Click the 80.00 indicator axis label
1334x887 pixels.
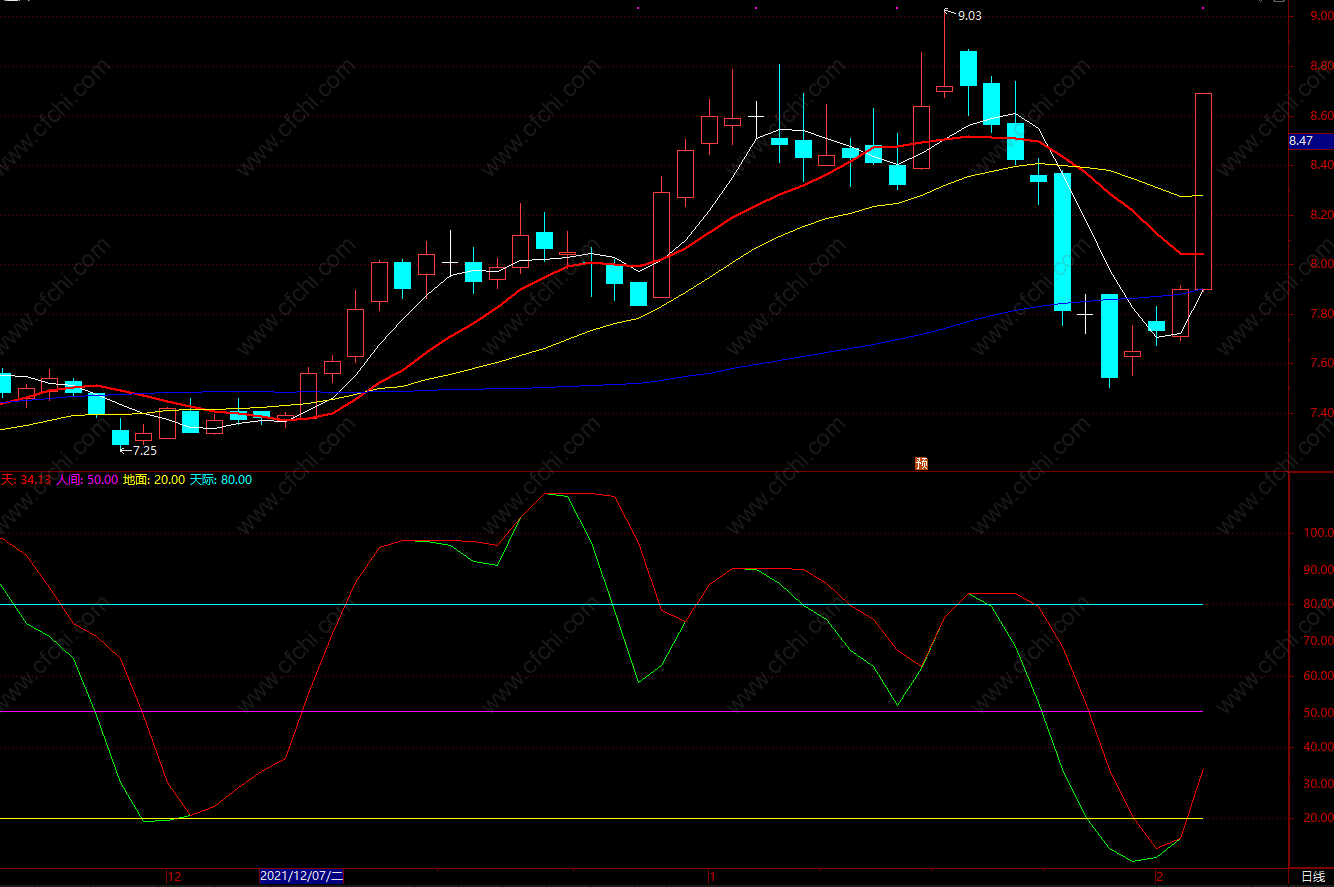click(1320, 604)
